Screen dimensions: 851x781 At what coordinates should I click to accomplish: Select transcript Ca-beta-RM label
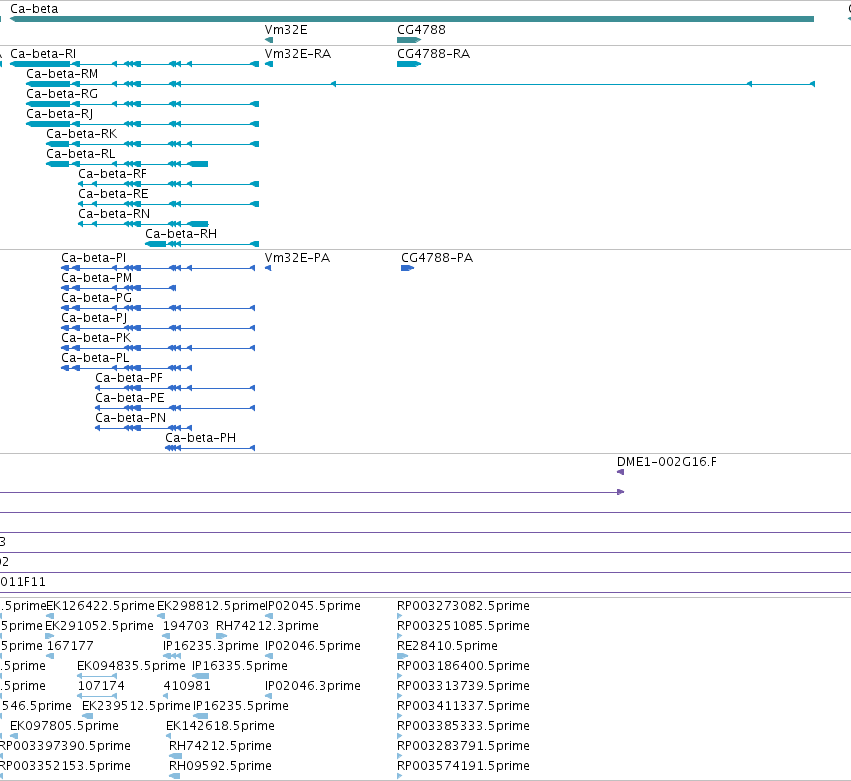click(62, 74)
